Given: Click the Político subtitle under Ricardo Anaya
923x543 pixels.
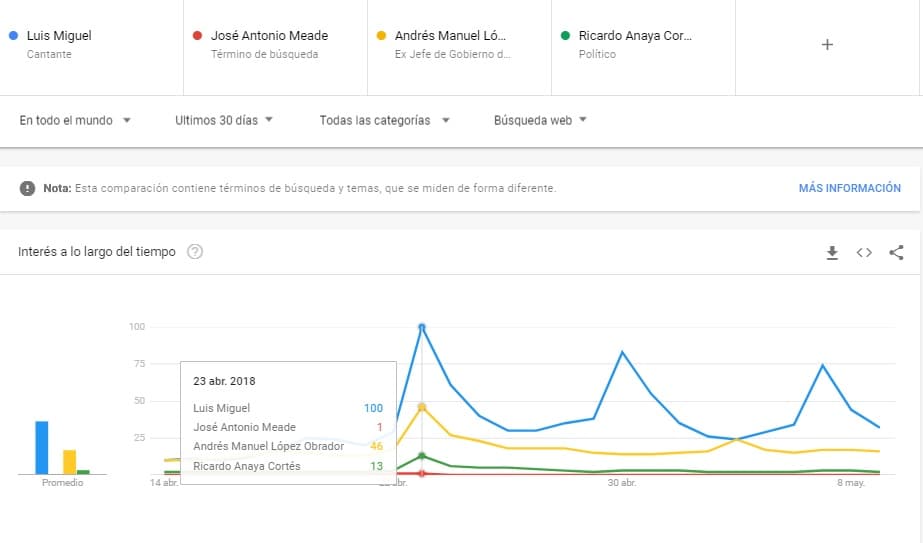Looking at the screenshot, I should tap(597, 54).
